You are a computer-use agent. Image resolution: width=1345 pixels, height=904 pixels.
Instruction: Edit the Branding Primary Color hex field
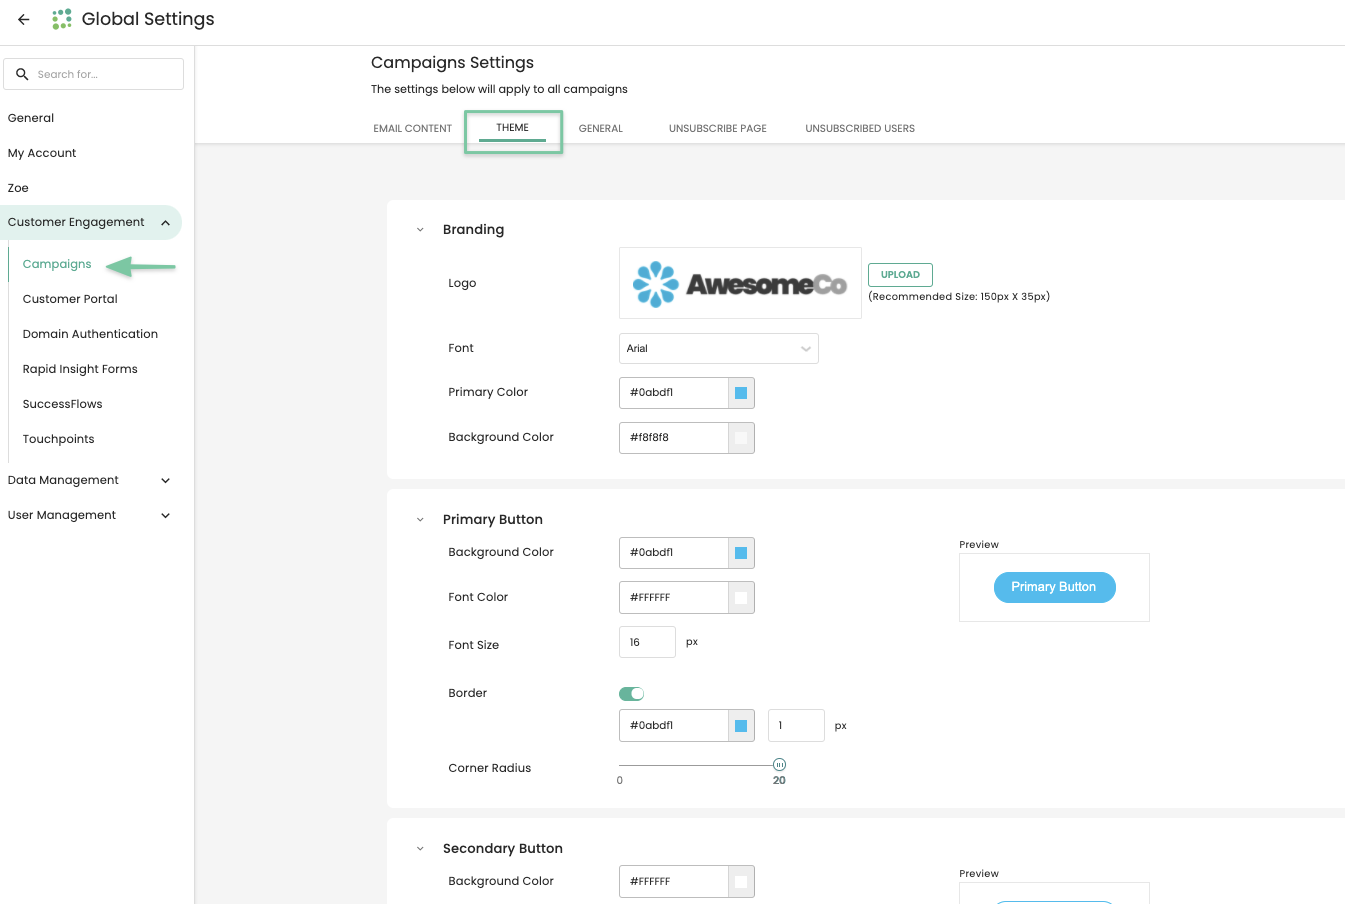tap(673, 393)
